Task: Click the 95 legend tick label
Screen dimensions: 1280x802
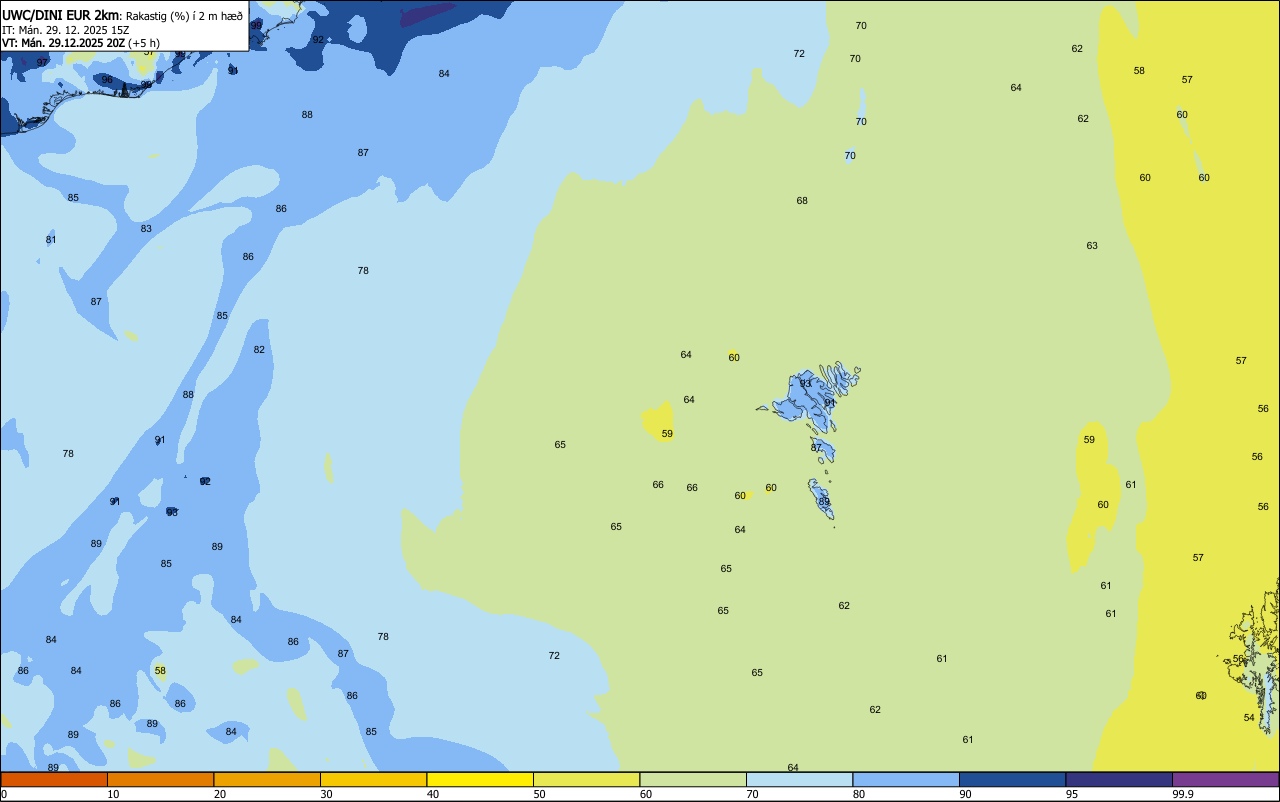Action: pos(1072,794)
